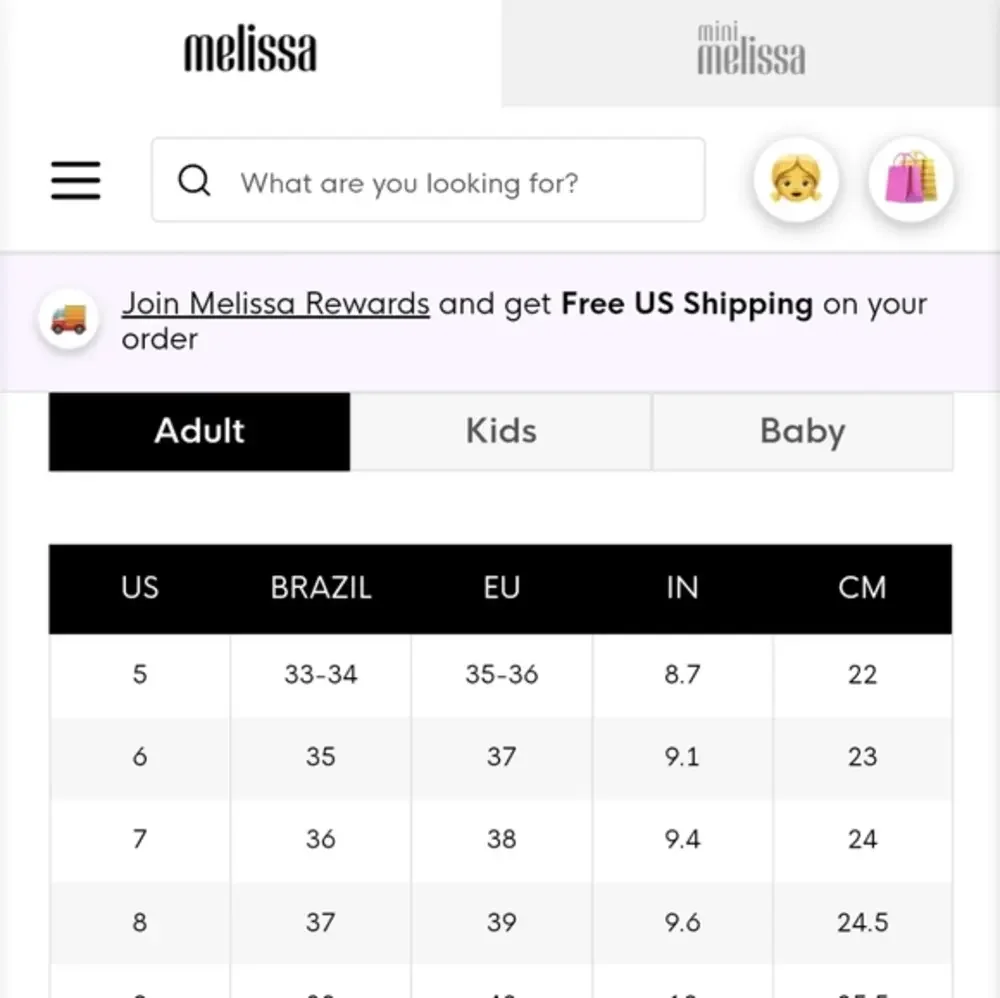Open the shopping bags cart icon
Image resolution: width=1000 pixels, height=998 pixels.
[x=911, y=180]
